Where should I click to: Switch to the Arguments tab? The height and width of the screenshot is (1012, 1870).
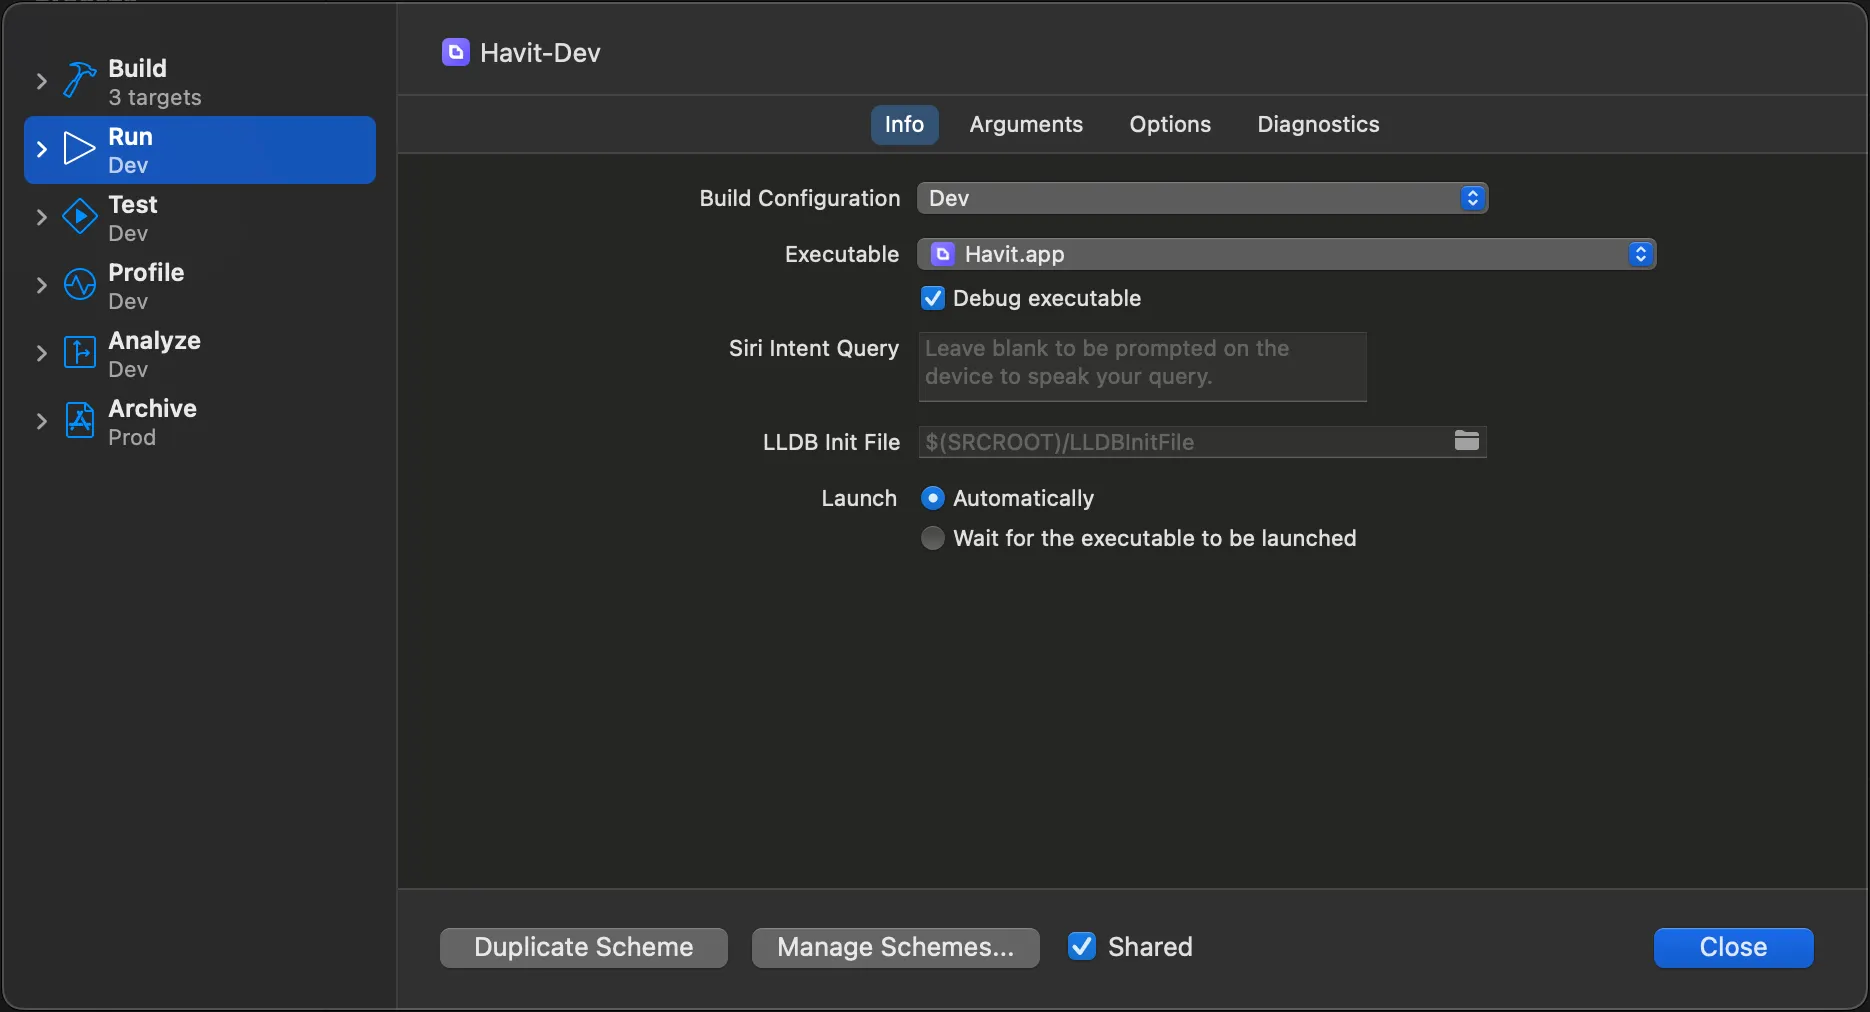pyautogui.click(x=1026, y=124)
